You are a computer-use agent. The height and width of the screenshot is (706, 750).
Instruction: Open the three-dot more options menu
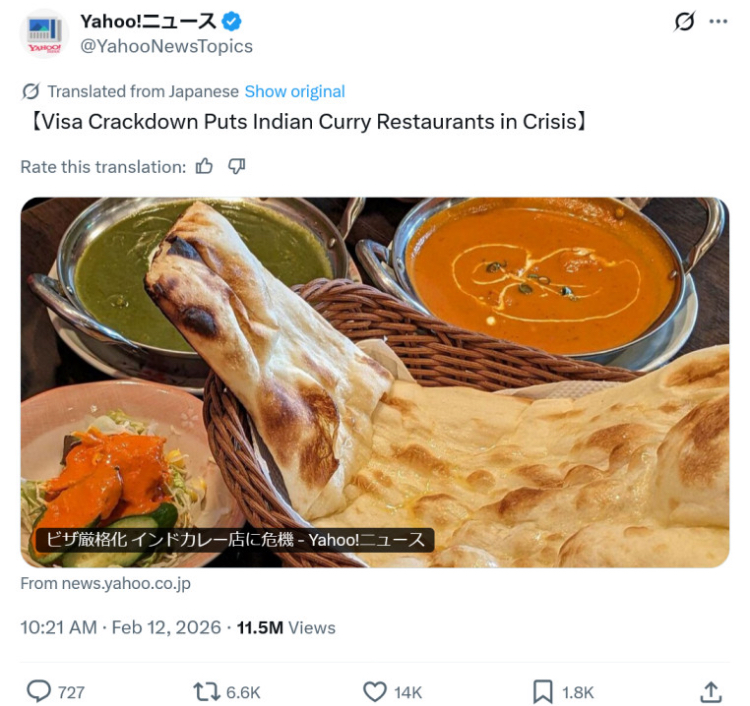click(x=718, y=22)
